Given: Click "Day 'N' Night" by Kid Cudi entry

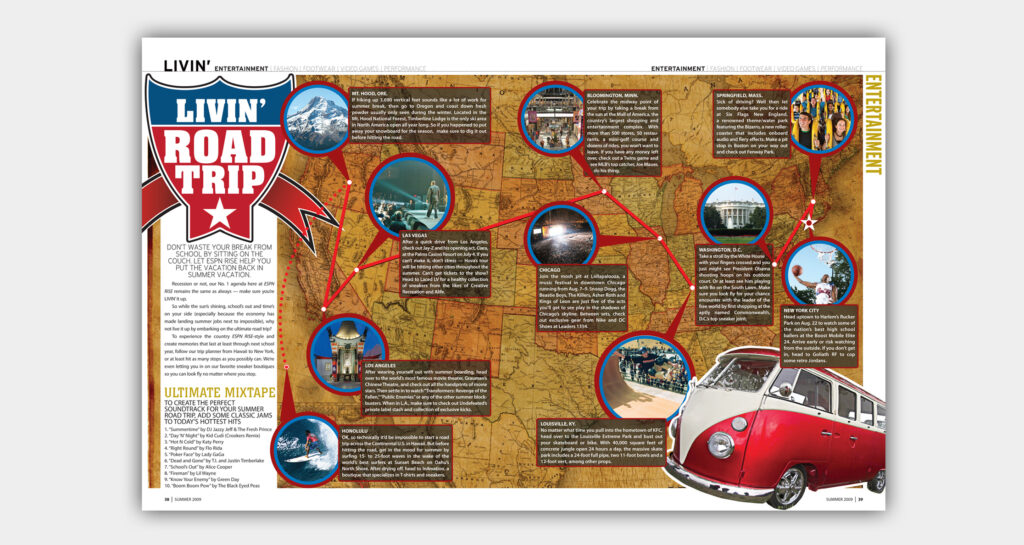Looking at the screenshot, I should tap(210, 437).
